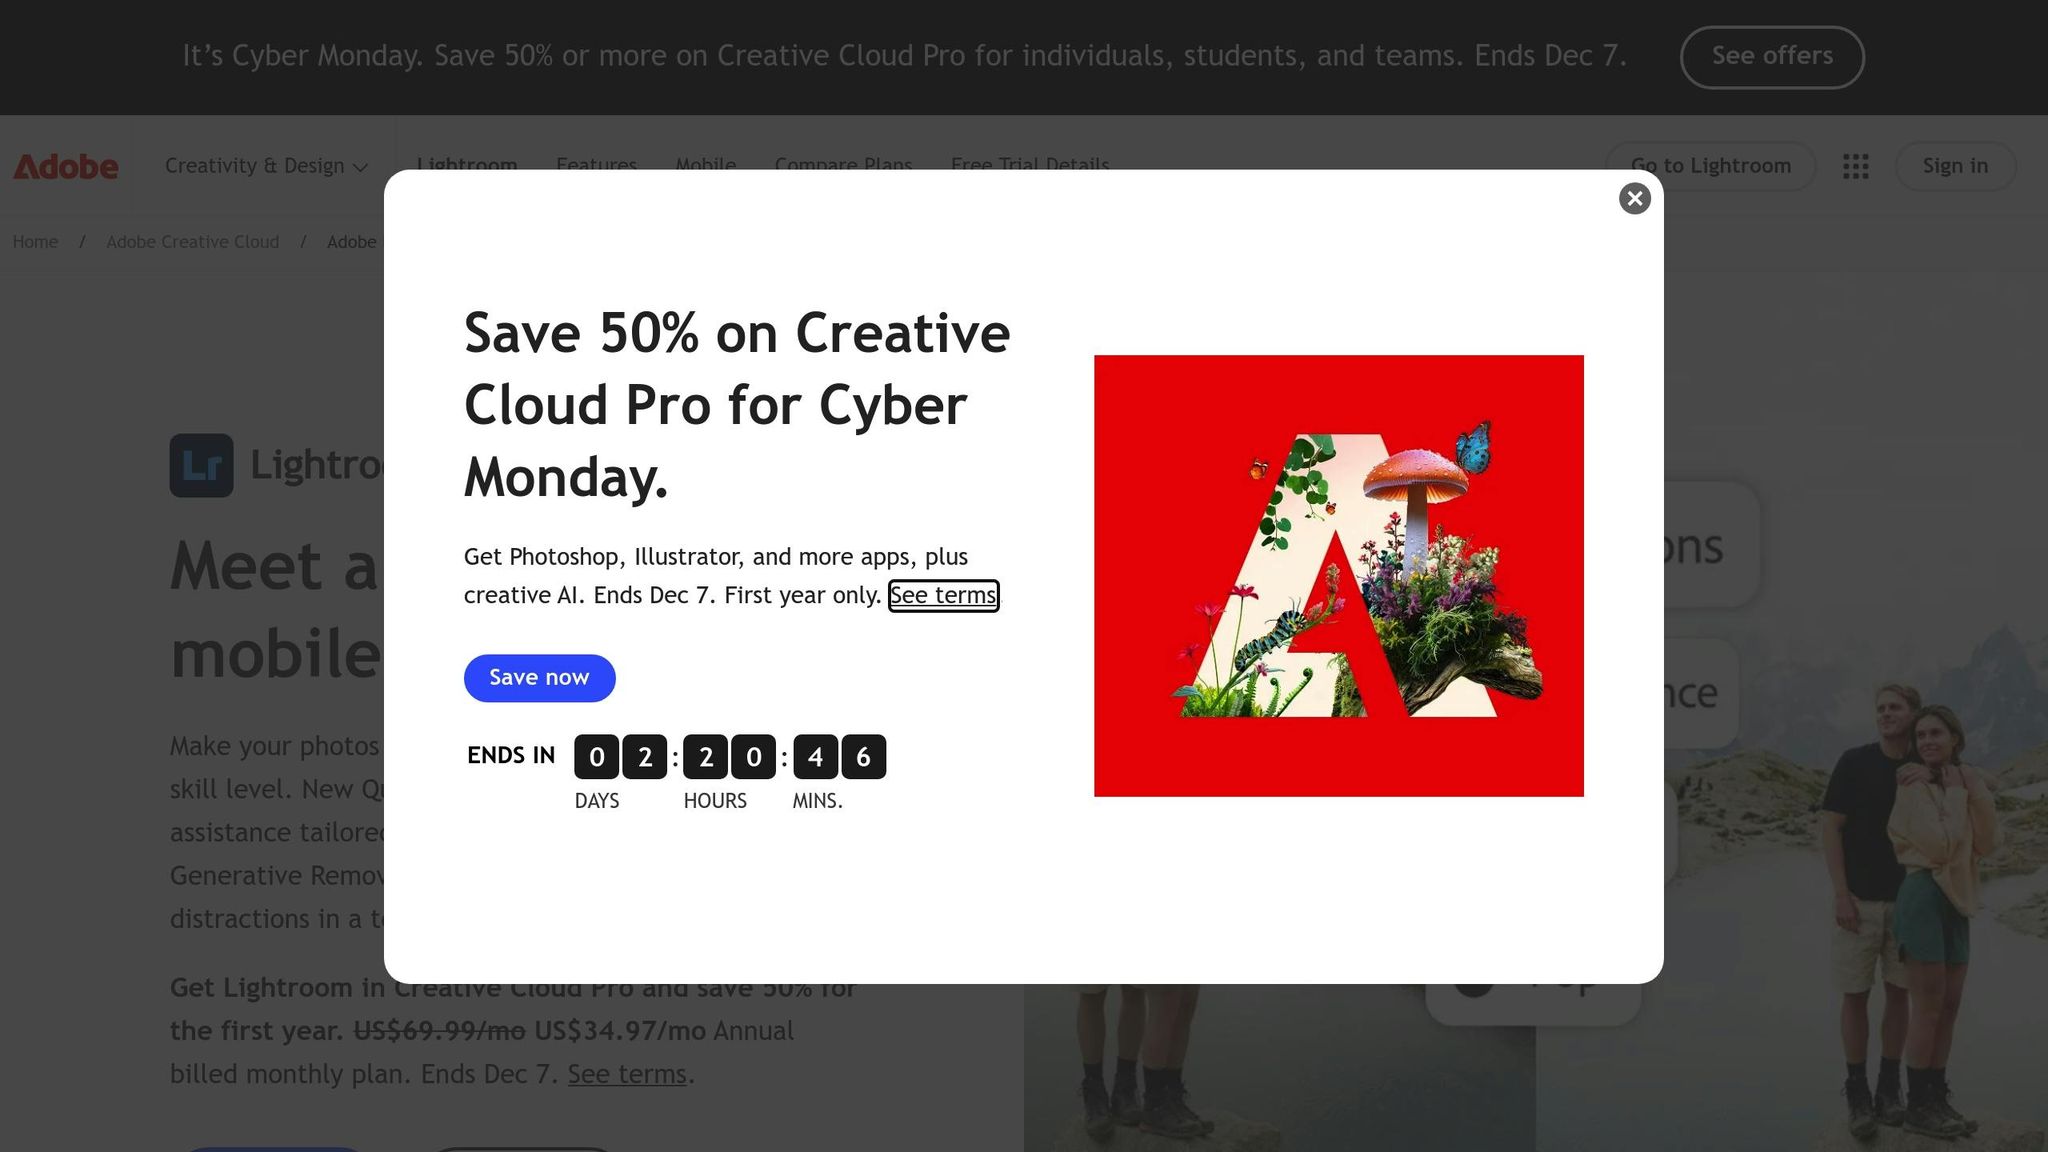This screenshot has height=1152, width=2048.
Task: Go to Home breadcrumb link
Action: tap(35, 242)
